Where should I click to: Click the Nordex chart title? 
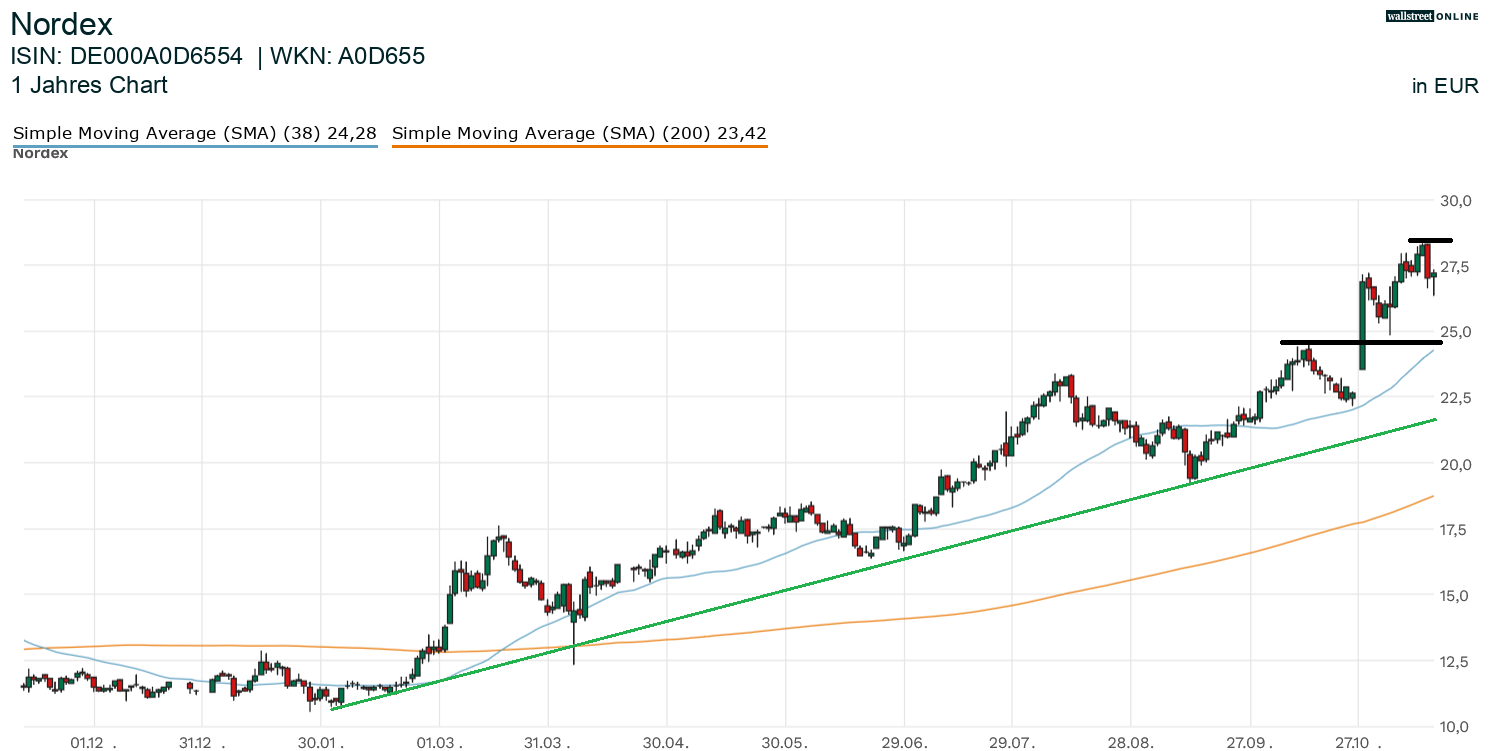61,24
